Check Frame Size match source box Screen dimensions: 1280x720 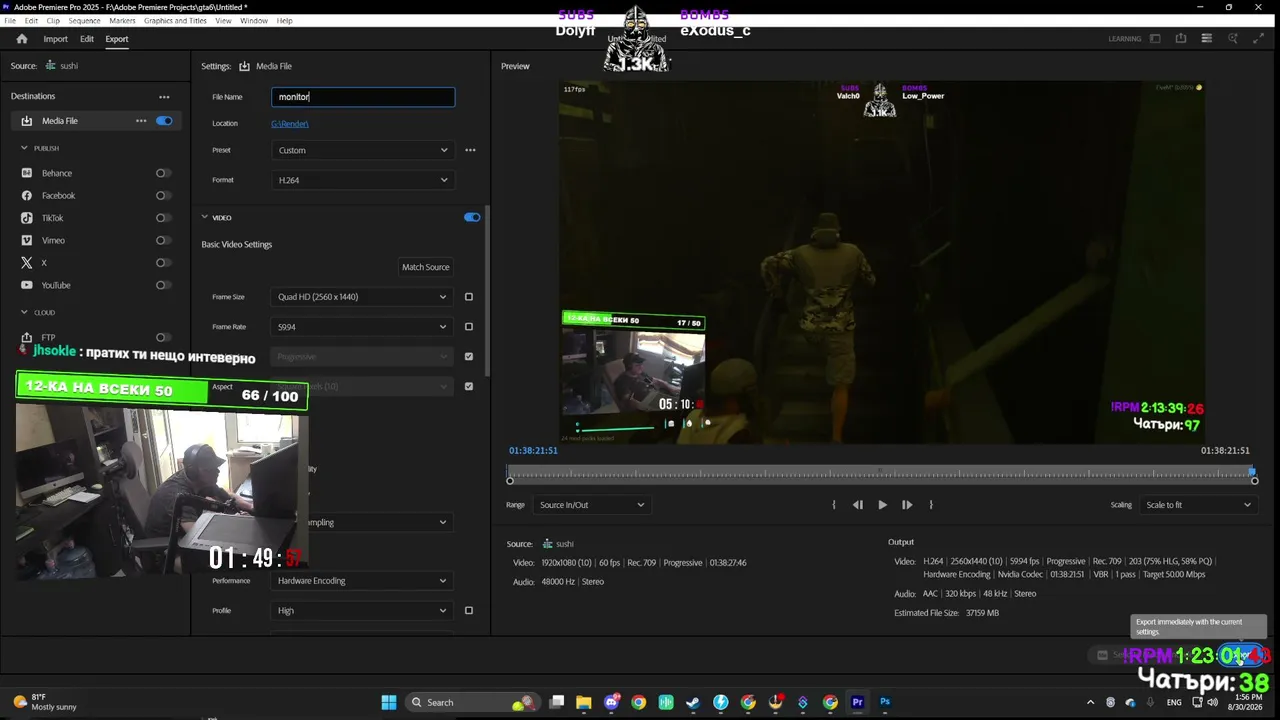tap(469, 297)
